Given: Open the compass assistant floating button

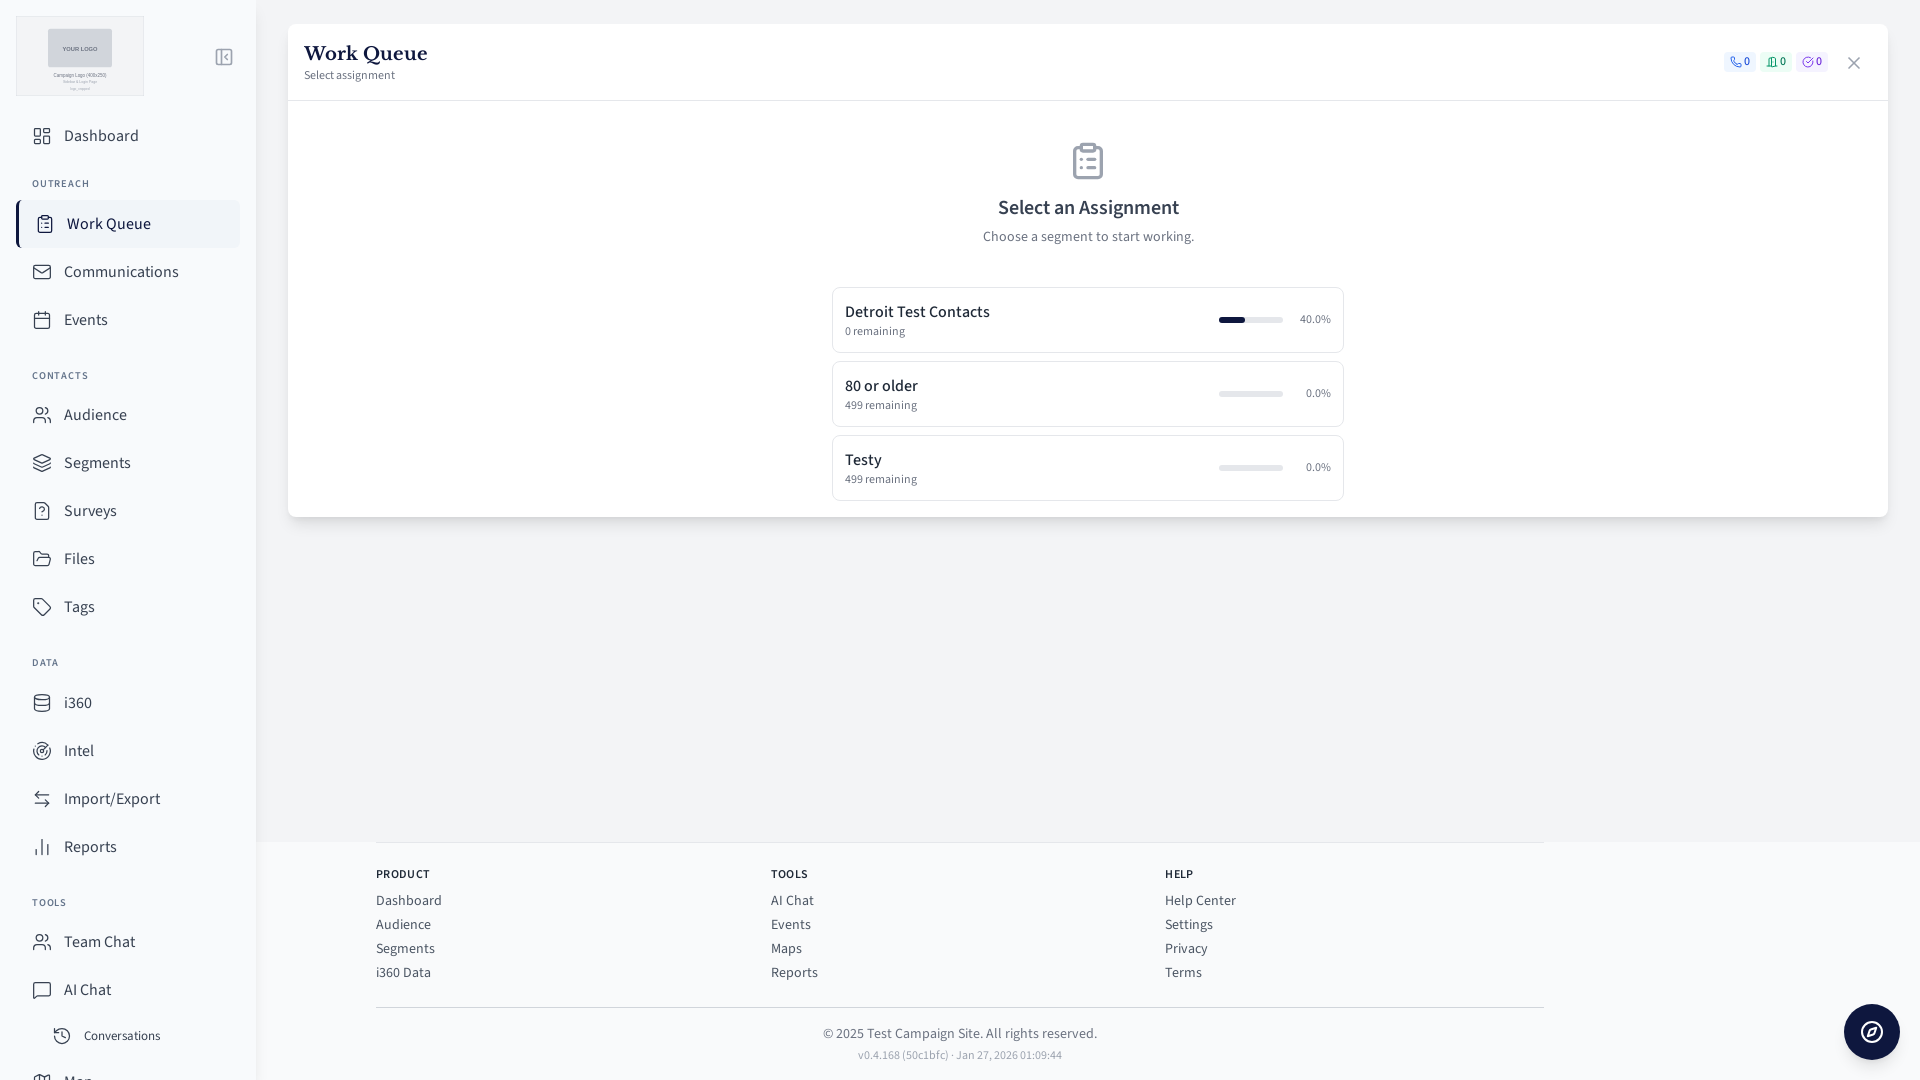Looking at the screenshot, I should pyautogui.click(x=1871, y=1032).
